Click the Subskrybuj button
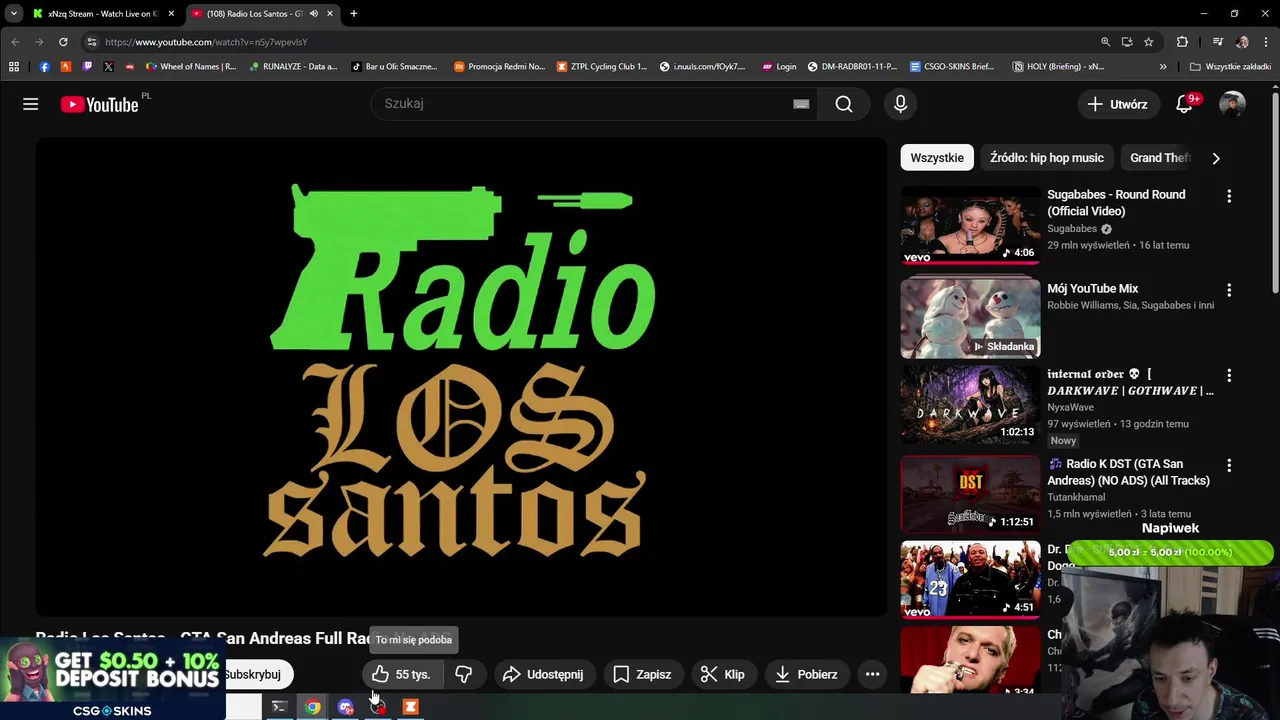The image size is (1280, 720). 258,674
